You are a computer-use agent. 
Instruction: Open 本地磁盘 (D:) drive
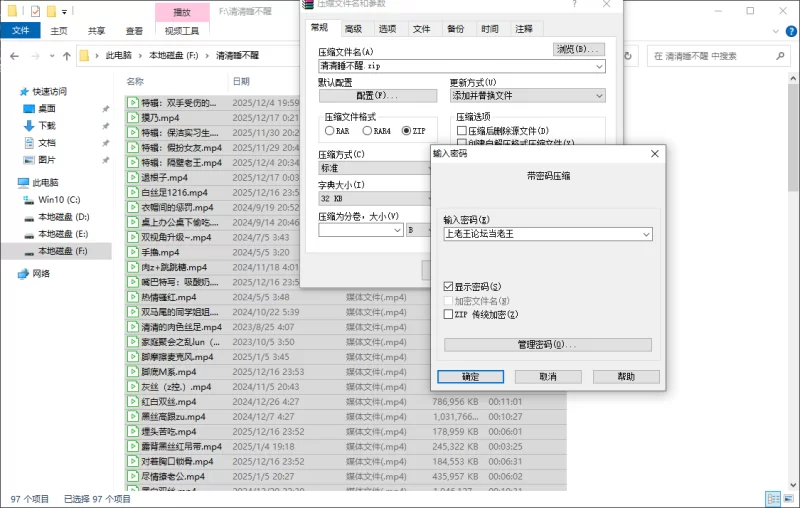pos(63,217)
